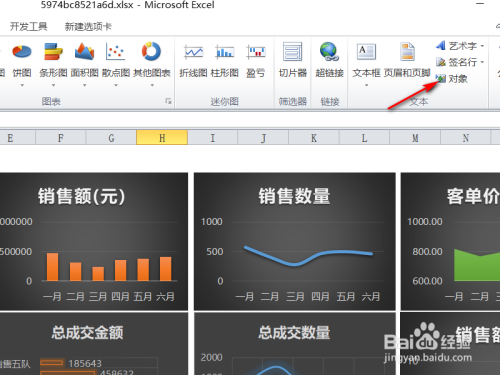Switch to the Developer (开发工具) tab
This screenshot has width=500, height=375.
click(28, 26)
